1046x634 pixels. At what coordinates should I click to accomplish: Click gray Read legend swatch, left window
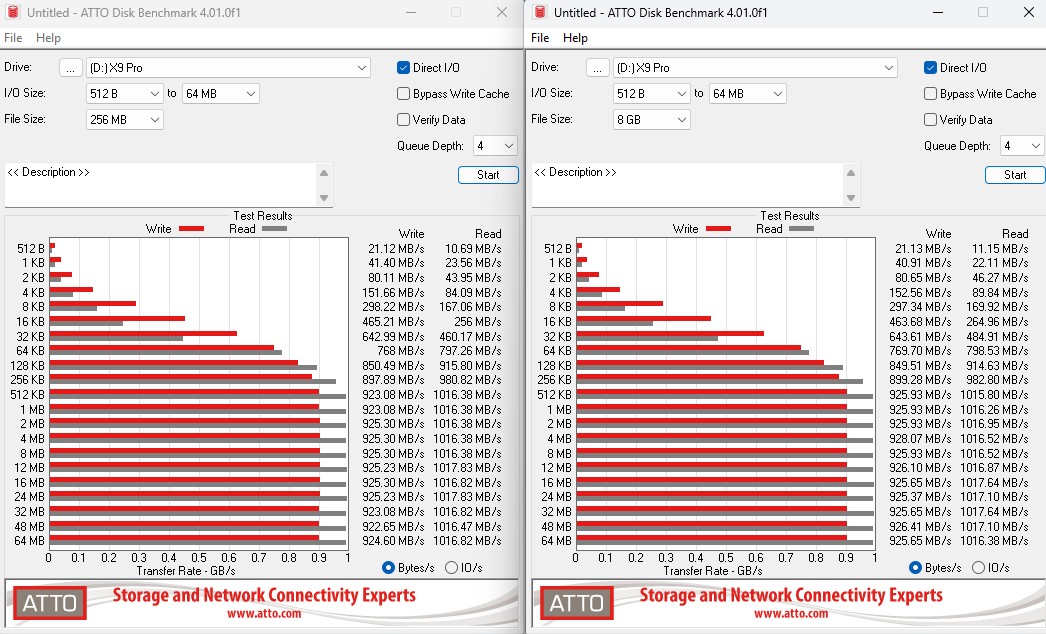(x=274, y=229)
